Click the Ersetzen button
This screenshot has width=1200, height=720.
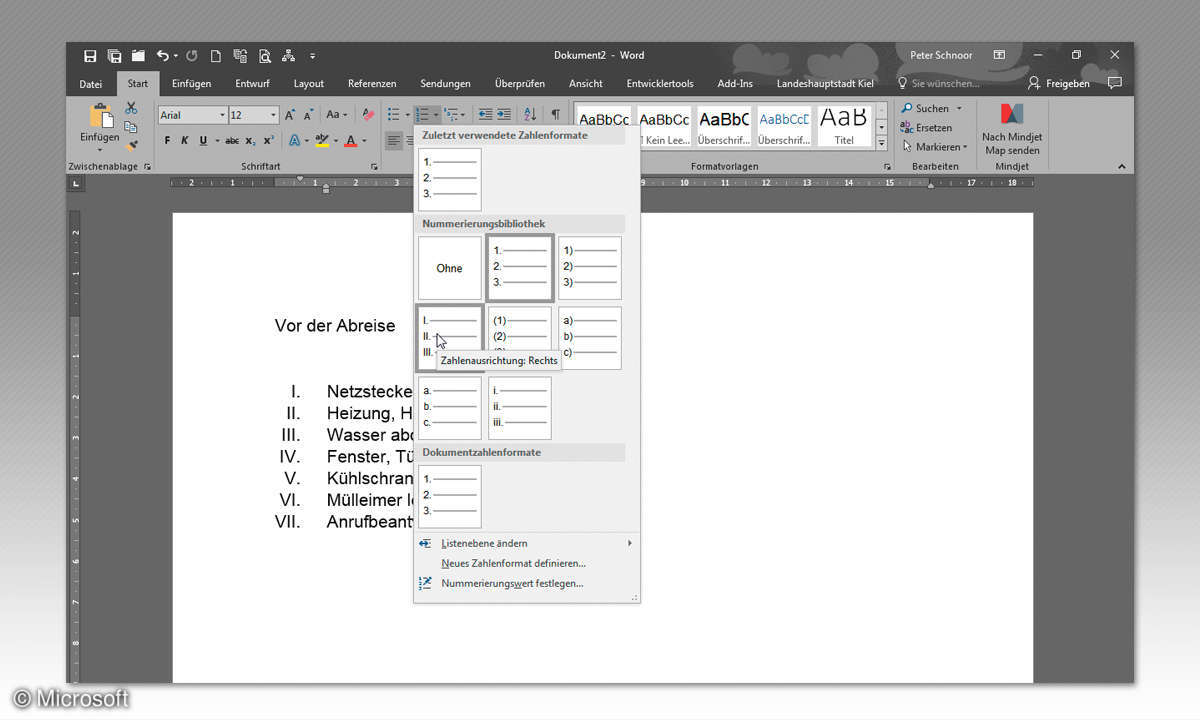[926, 128]
